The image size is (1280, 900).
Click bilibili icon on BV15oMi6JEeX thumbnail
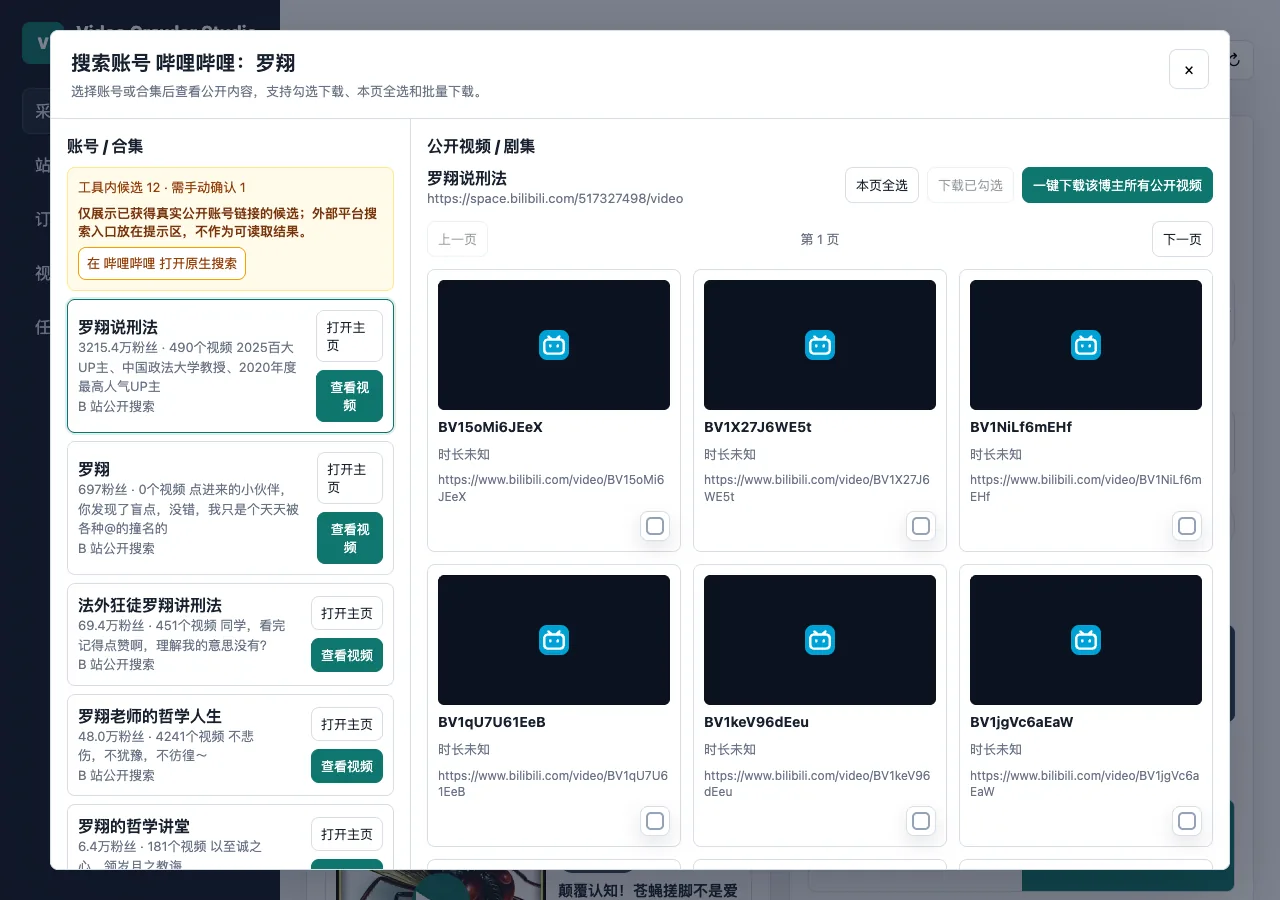pyautogui.click(x=554, y=345)
